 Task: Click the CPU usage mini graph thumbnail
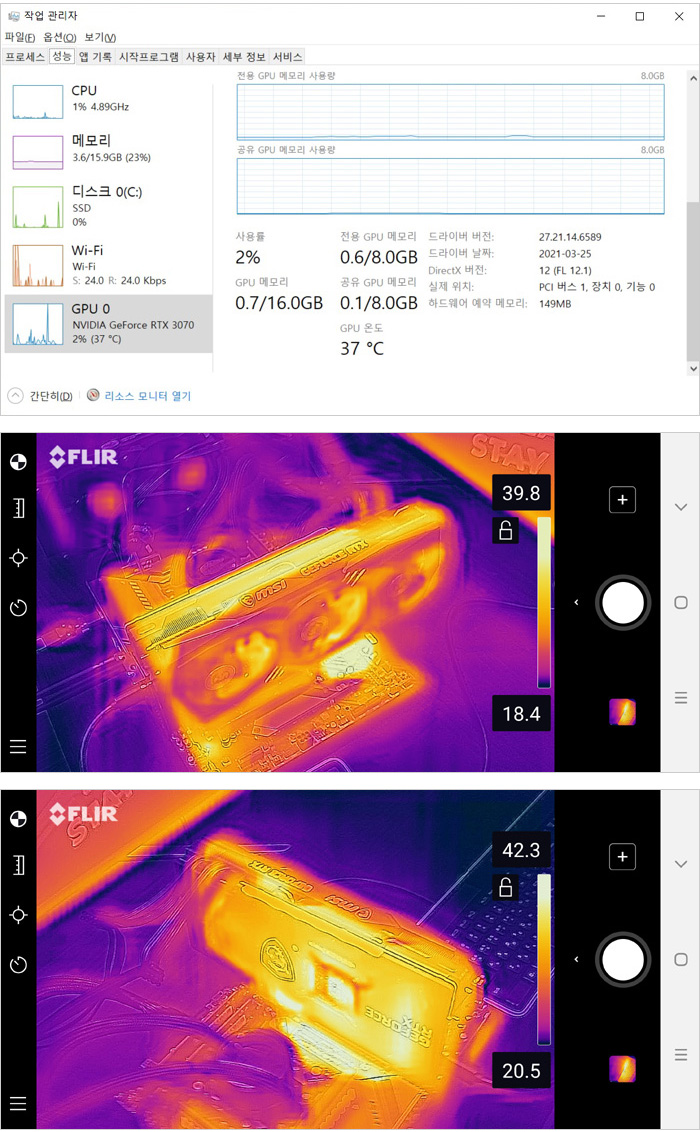(x=38, y=102)
